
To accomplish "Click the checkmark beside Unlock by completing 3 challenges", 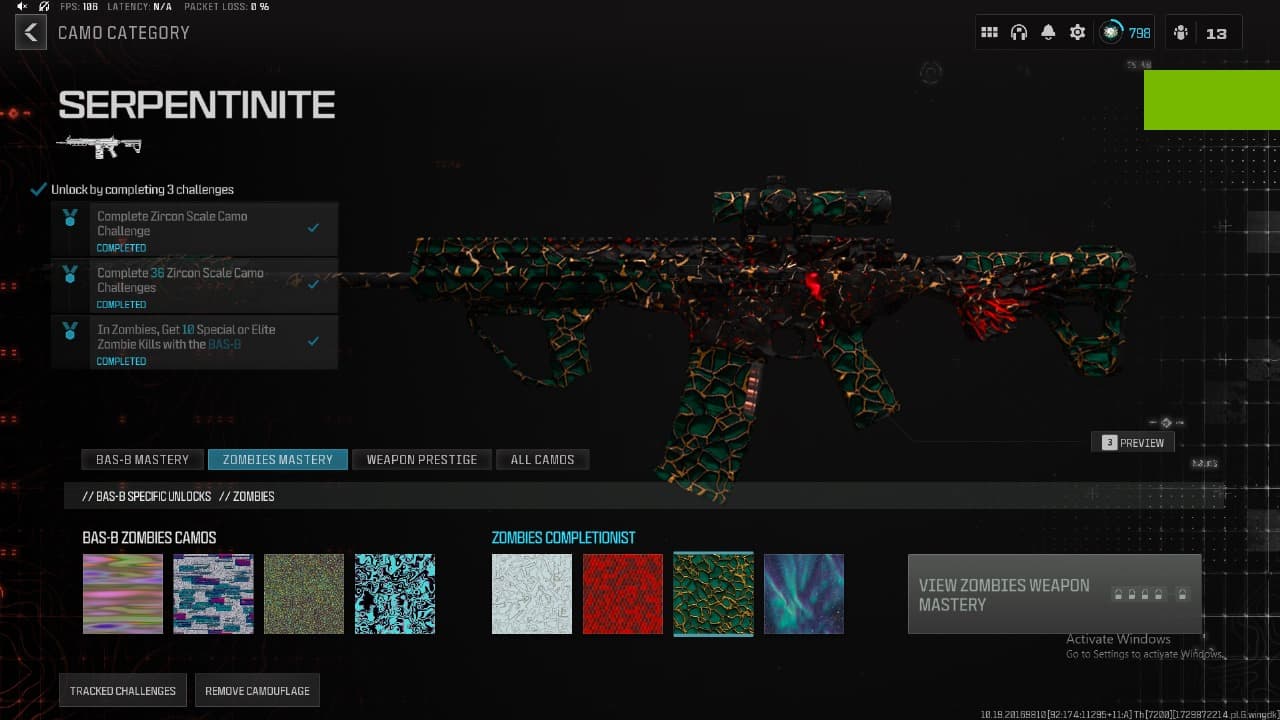I will pyautogui.click(x=38, y=189).
